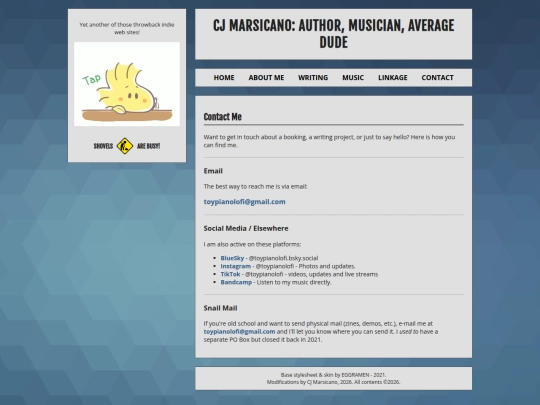Image resolution: width=540 pixels, height=405 pixels.
Task: Click the SHOVELS text beside the sign
Action: 103,146
